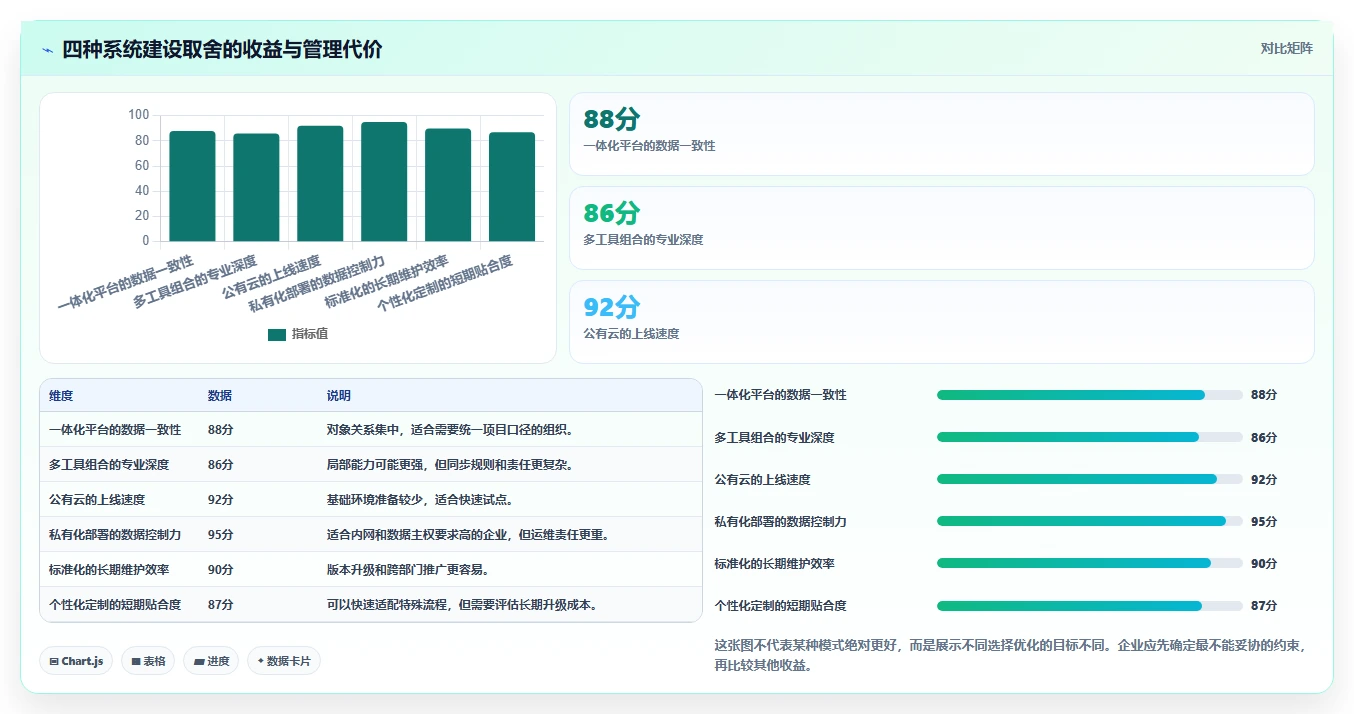Click the 私有化部署的数据控制力 progress label
Image resolution: width=1354 pixels, height=714 pixels.
coord(781,522)
